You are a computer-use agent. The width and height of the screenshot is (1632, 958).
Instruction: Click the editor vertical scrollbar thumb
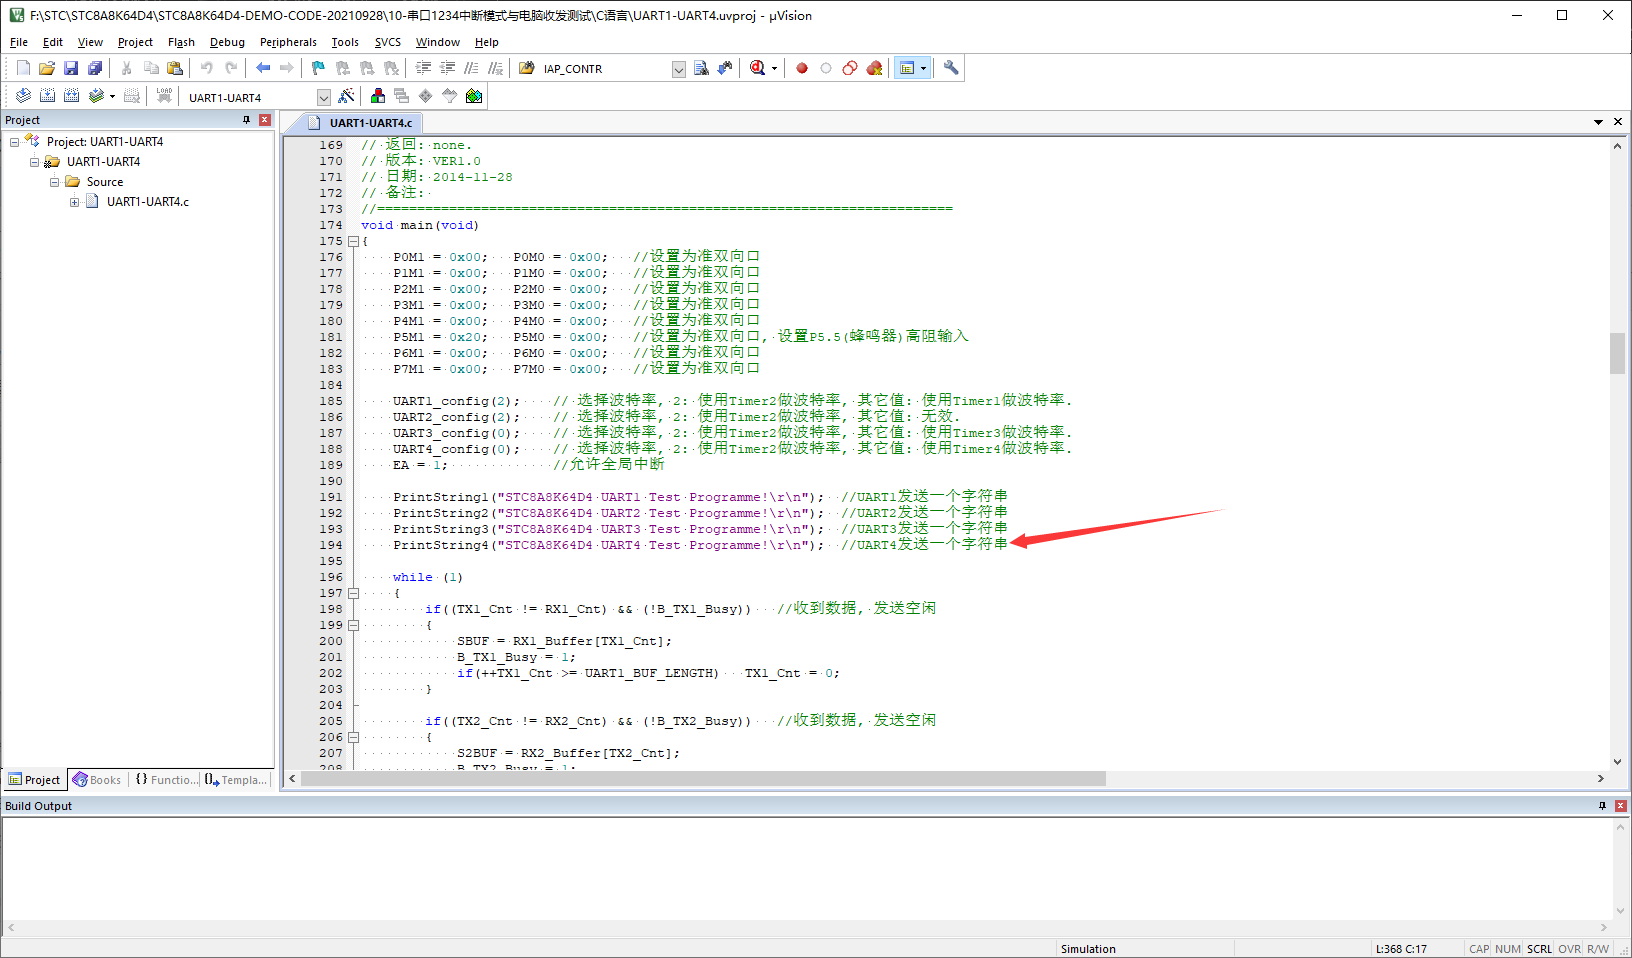(x=1617, y=353)
